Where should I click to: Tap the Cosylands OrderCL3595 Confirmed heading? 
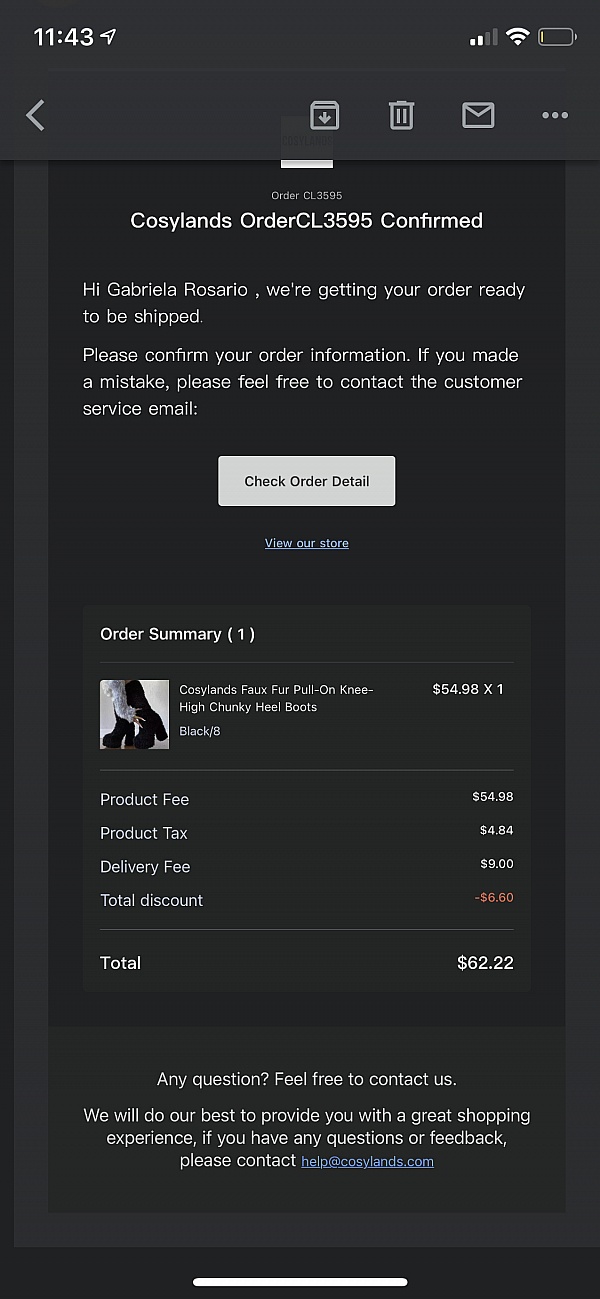(x=307, y=221)
